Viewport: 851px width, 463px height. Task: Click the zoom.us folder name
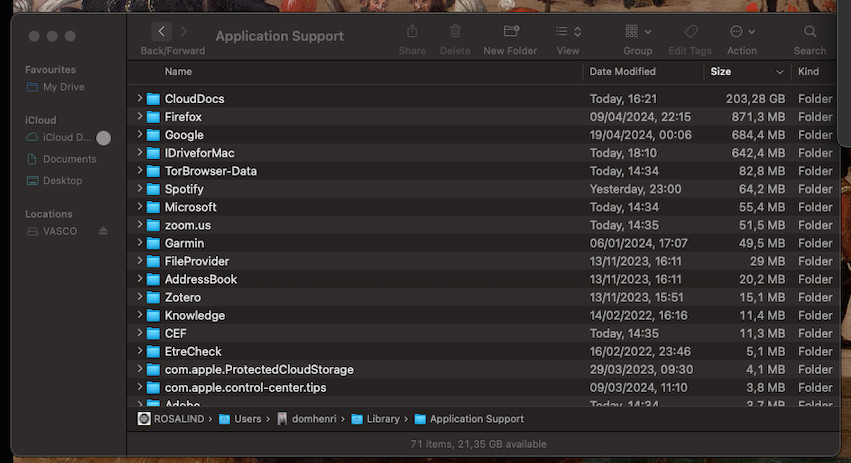[x=187, y=225]
